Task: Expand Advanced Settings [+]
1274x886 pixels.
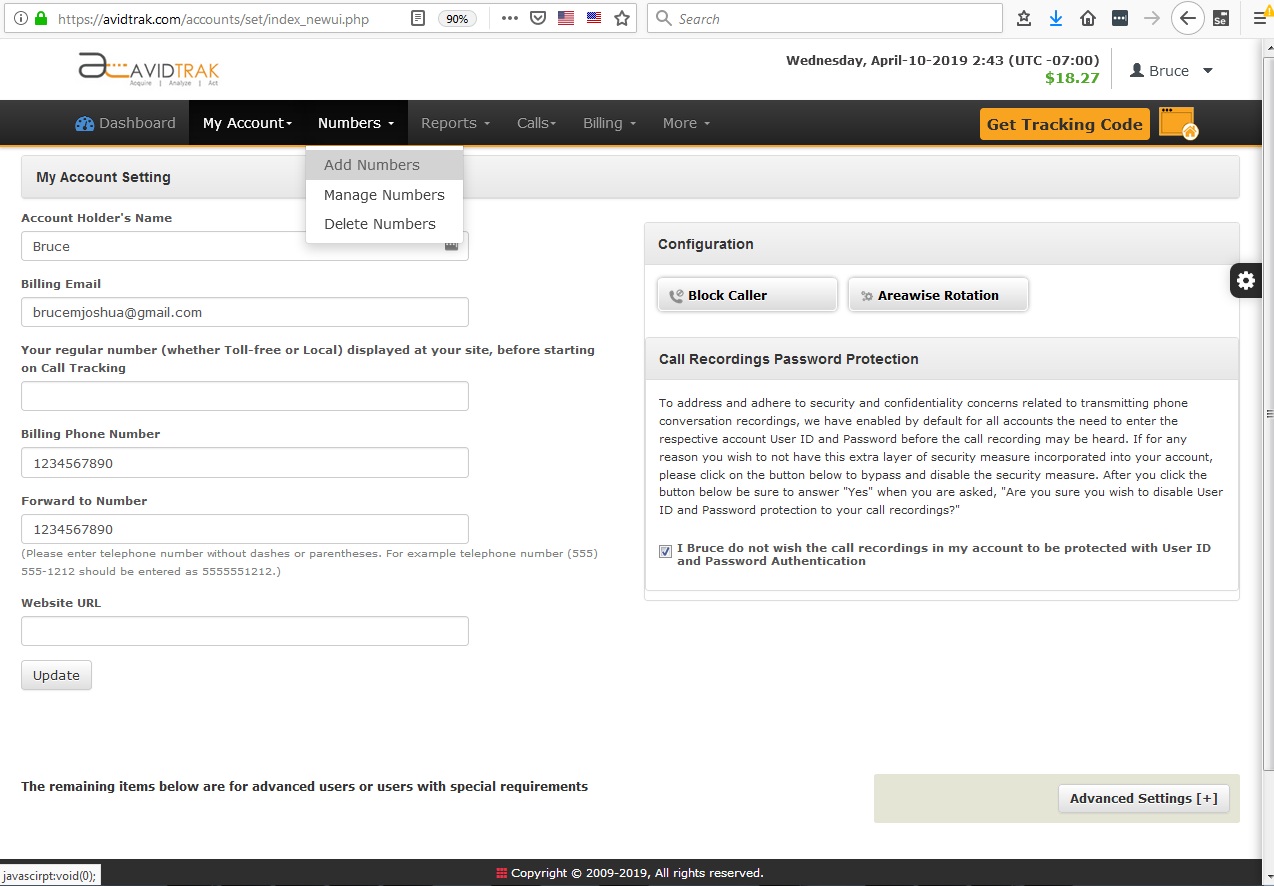Action: [1144, 798]
